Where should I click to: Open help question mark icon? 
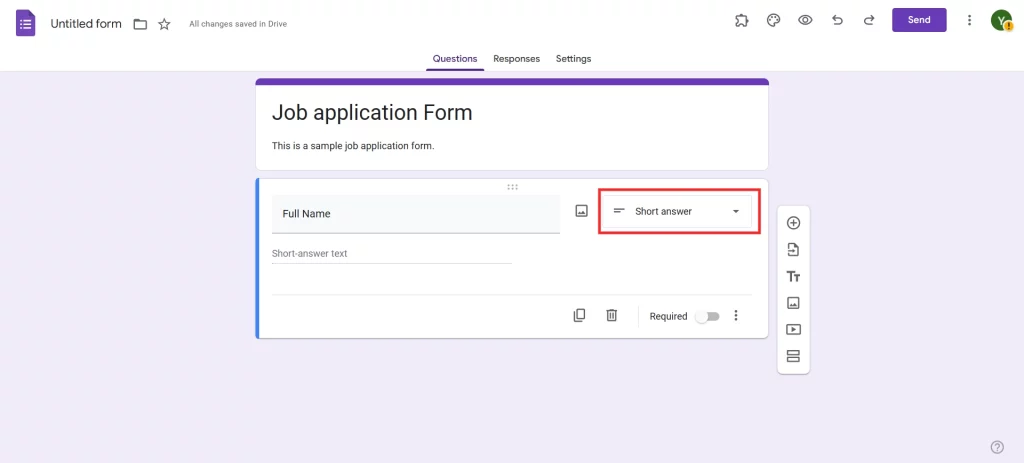(997, 447)
